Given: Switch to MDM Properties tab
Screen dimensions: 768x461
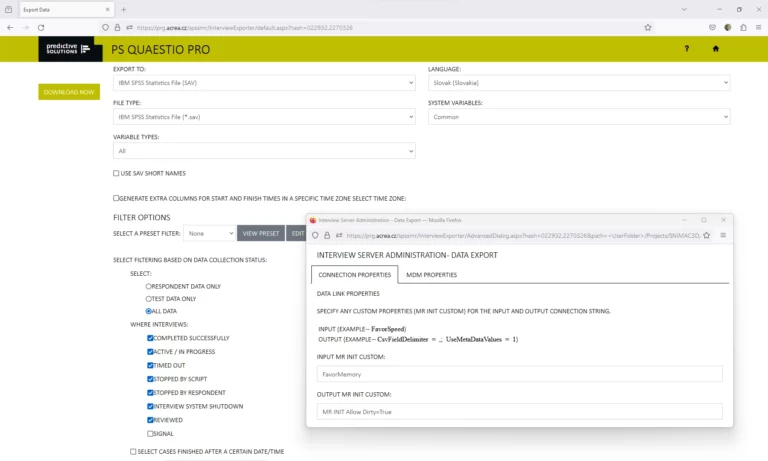Looking at the screenshot, I should point(432,275).
